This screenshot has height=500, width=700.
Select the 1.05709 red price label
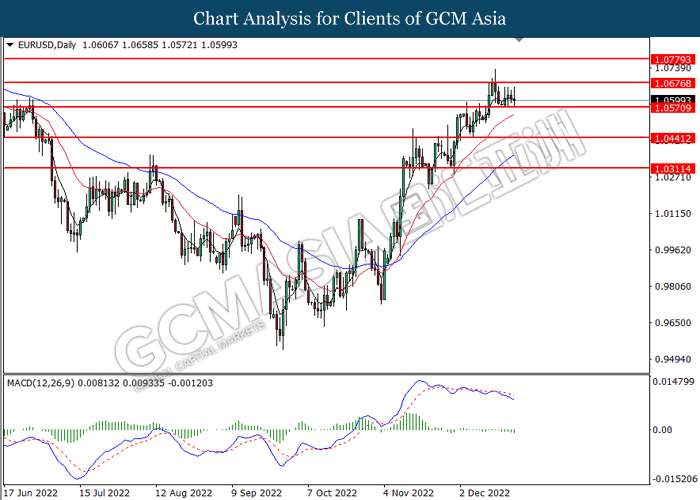673,108
